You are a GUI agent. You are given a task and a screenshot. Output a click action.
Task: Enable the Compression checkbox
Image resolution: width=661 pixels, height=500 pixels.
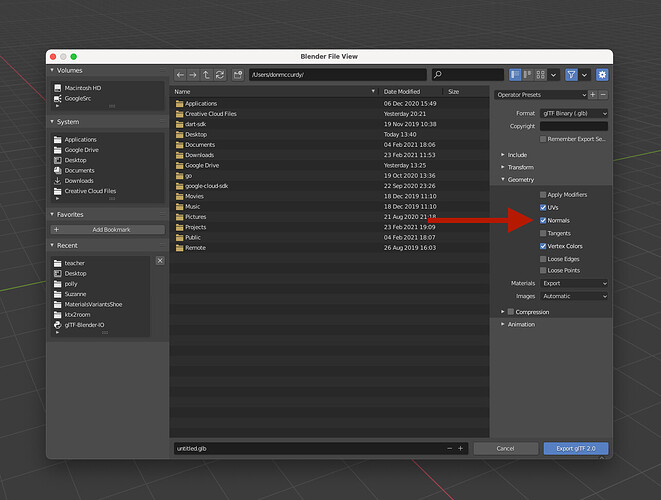click(x=511, y=312)
